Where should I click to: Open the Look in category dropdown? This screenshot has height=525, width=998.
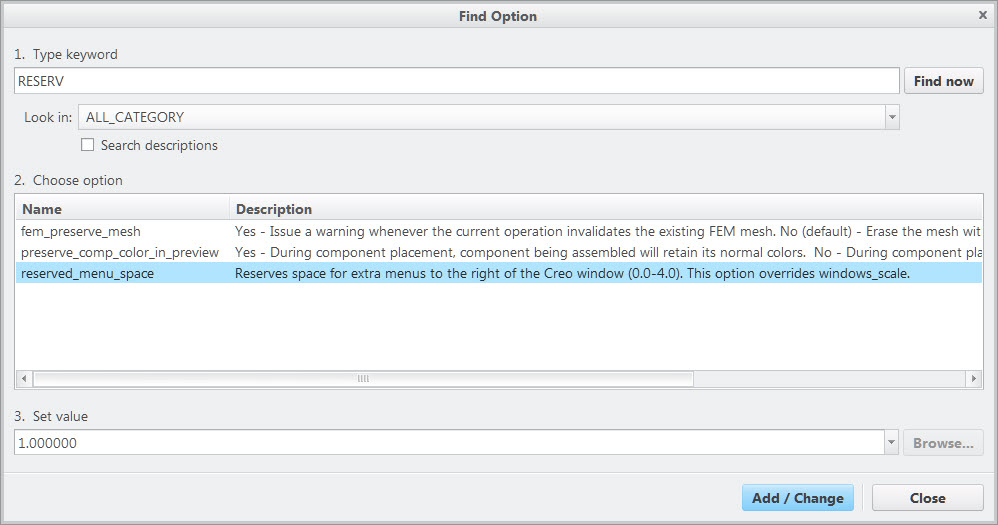pyautogui.click(x=891, y=117)
